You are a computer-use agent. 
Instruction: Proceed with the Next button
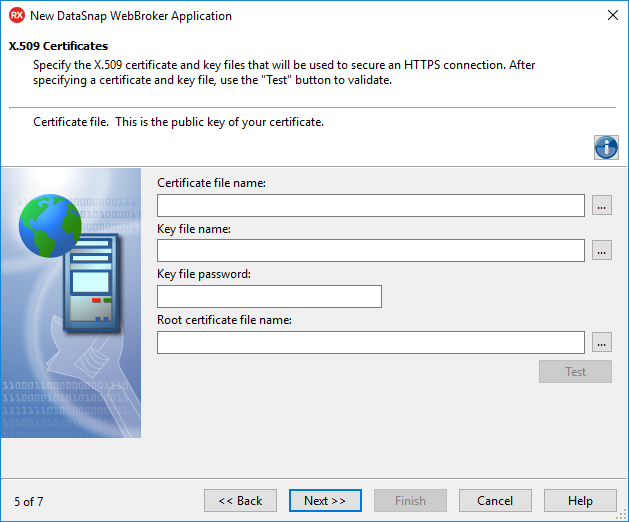click(325, 501)
